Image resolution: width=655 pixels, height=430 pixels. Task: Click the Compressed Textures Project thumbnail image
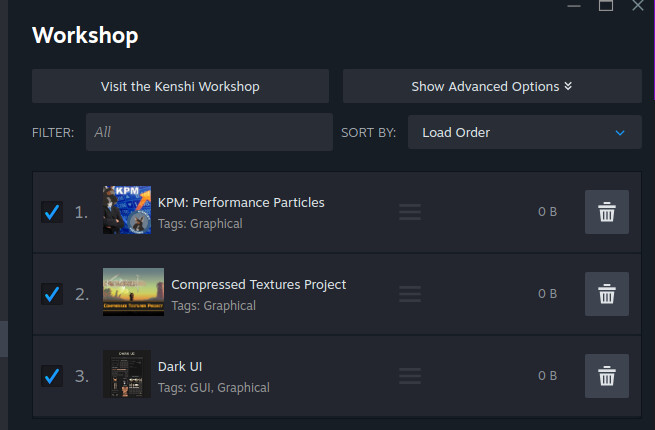coord(133,292)
